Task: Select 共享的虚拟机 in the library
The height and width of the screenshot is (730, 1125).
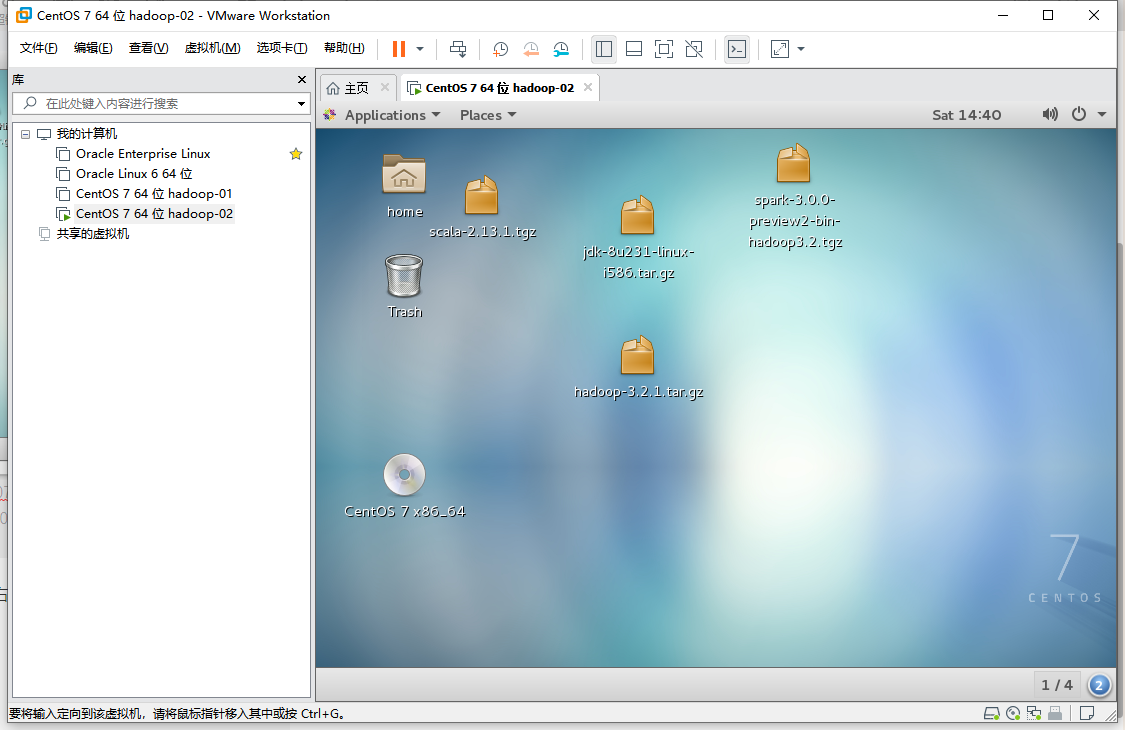Action: [x=93, y=234]
